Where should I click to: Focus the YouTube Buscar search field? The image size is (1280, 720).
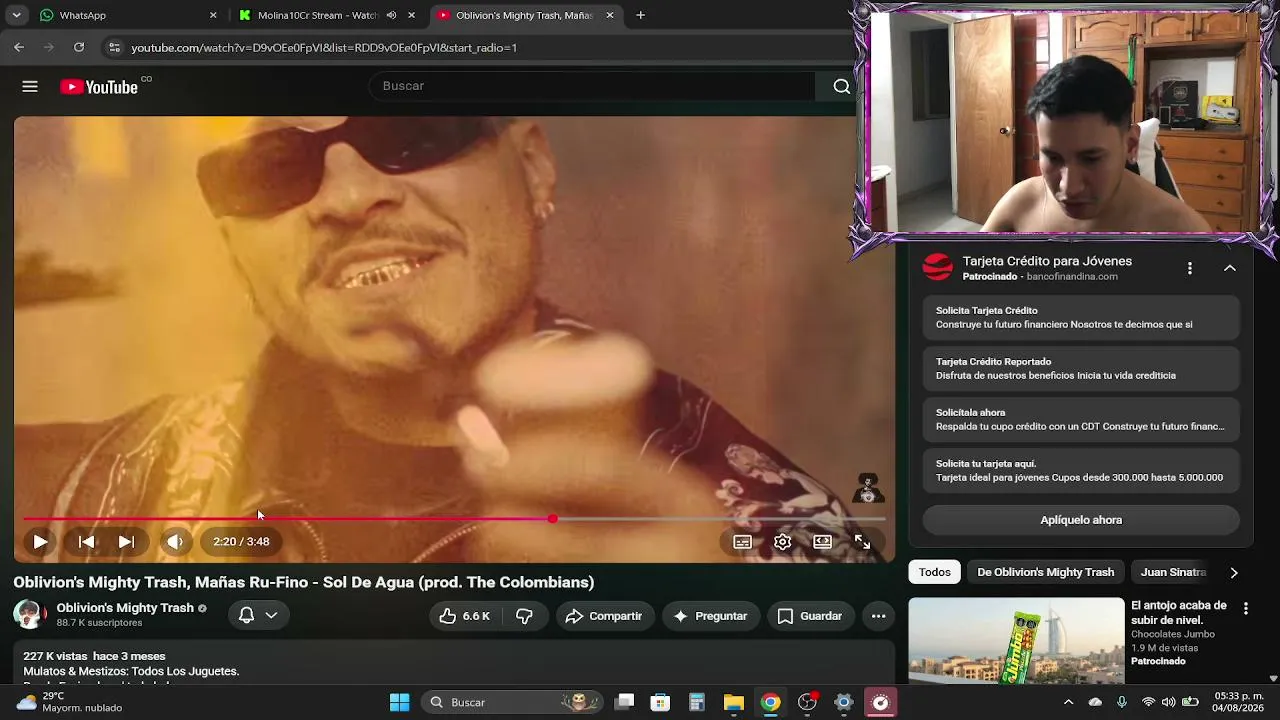point(592,86)
